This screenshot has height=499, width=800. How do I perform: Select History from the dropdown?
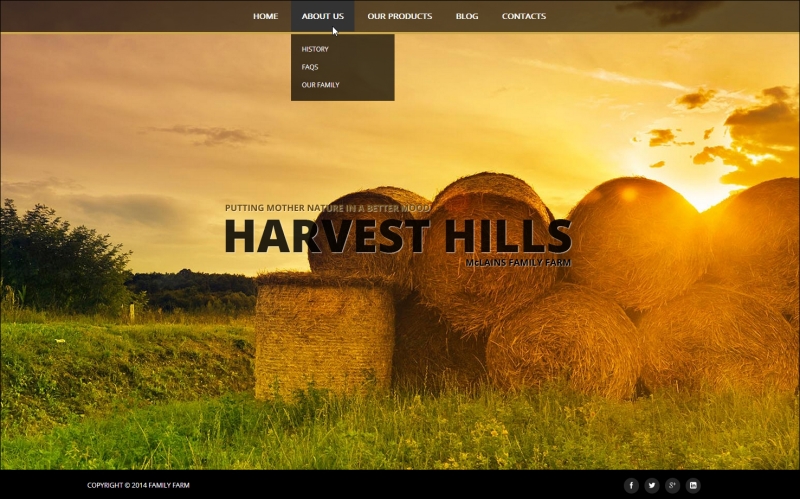coord(315,49)
